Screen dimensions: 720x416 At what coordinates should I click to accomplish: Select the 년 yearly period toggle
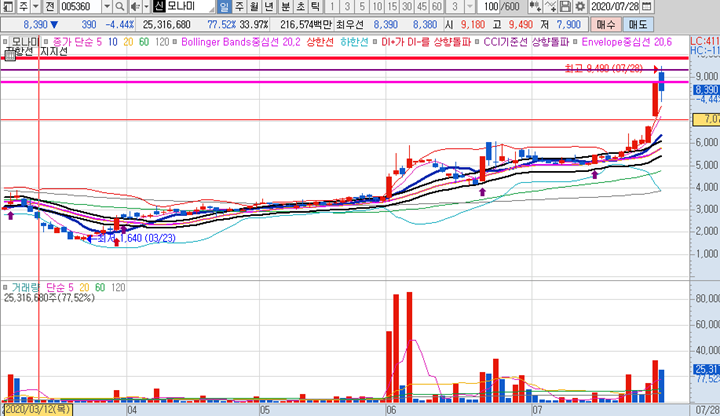tap(270, 6)
